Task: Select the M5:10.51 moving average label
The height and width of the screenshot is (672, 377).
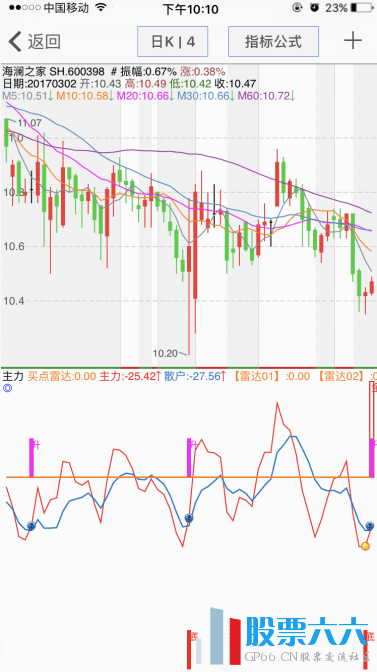Action: [x=25, y=96]
